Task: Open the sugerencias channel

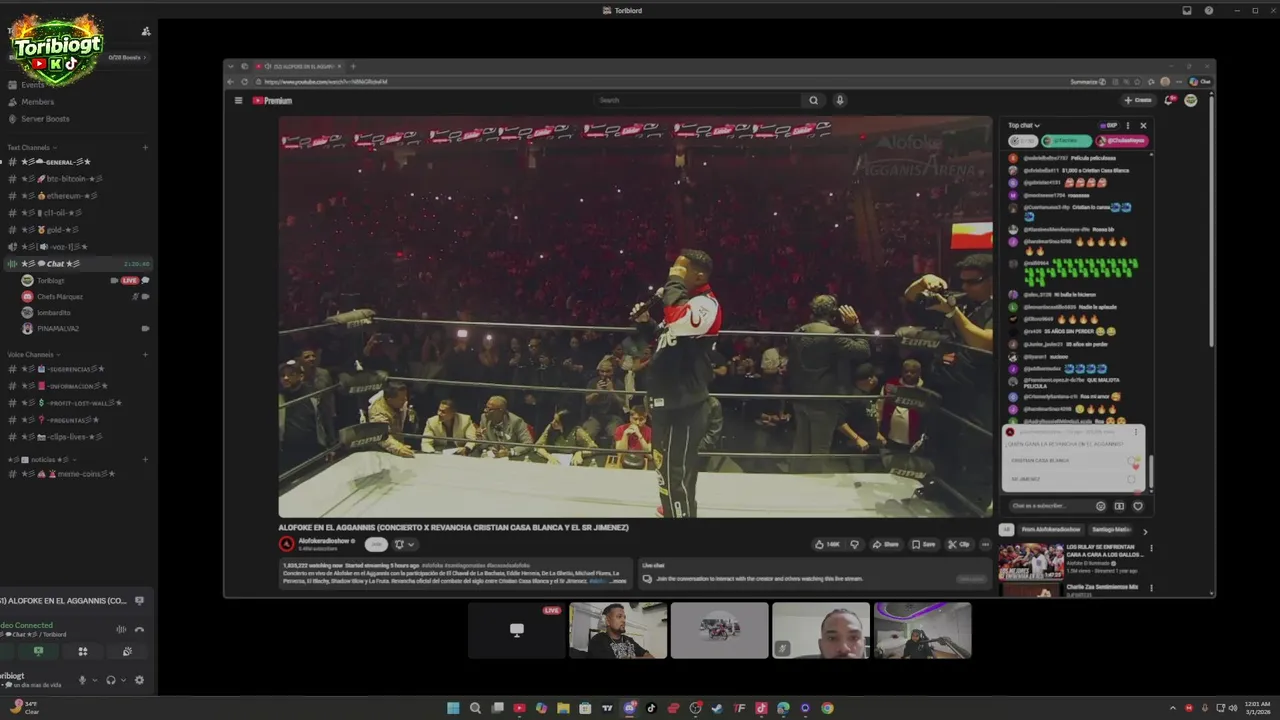Action: [x=62, y=369]
